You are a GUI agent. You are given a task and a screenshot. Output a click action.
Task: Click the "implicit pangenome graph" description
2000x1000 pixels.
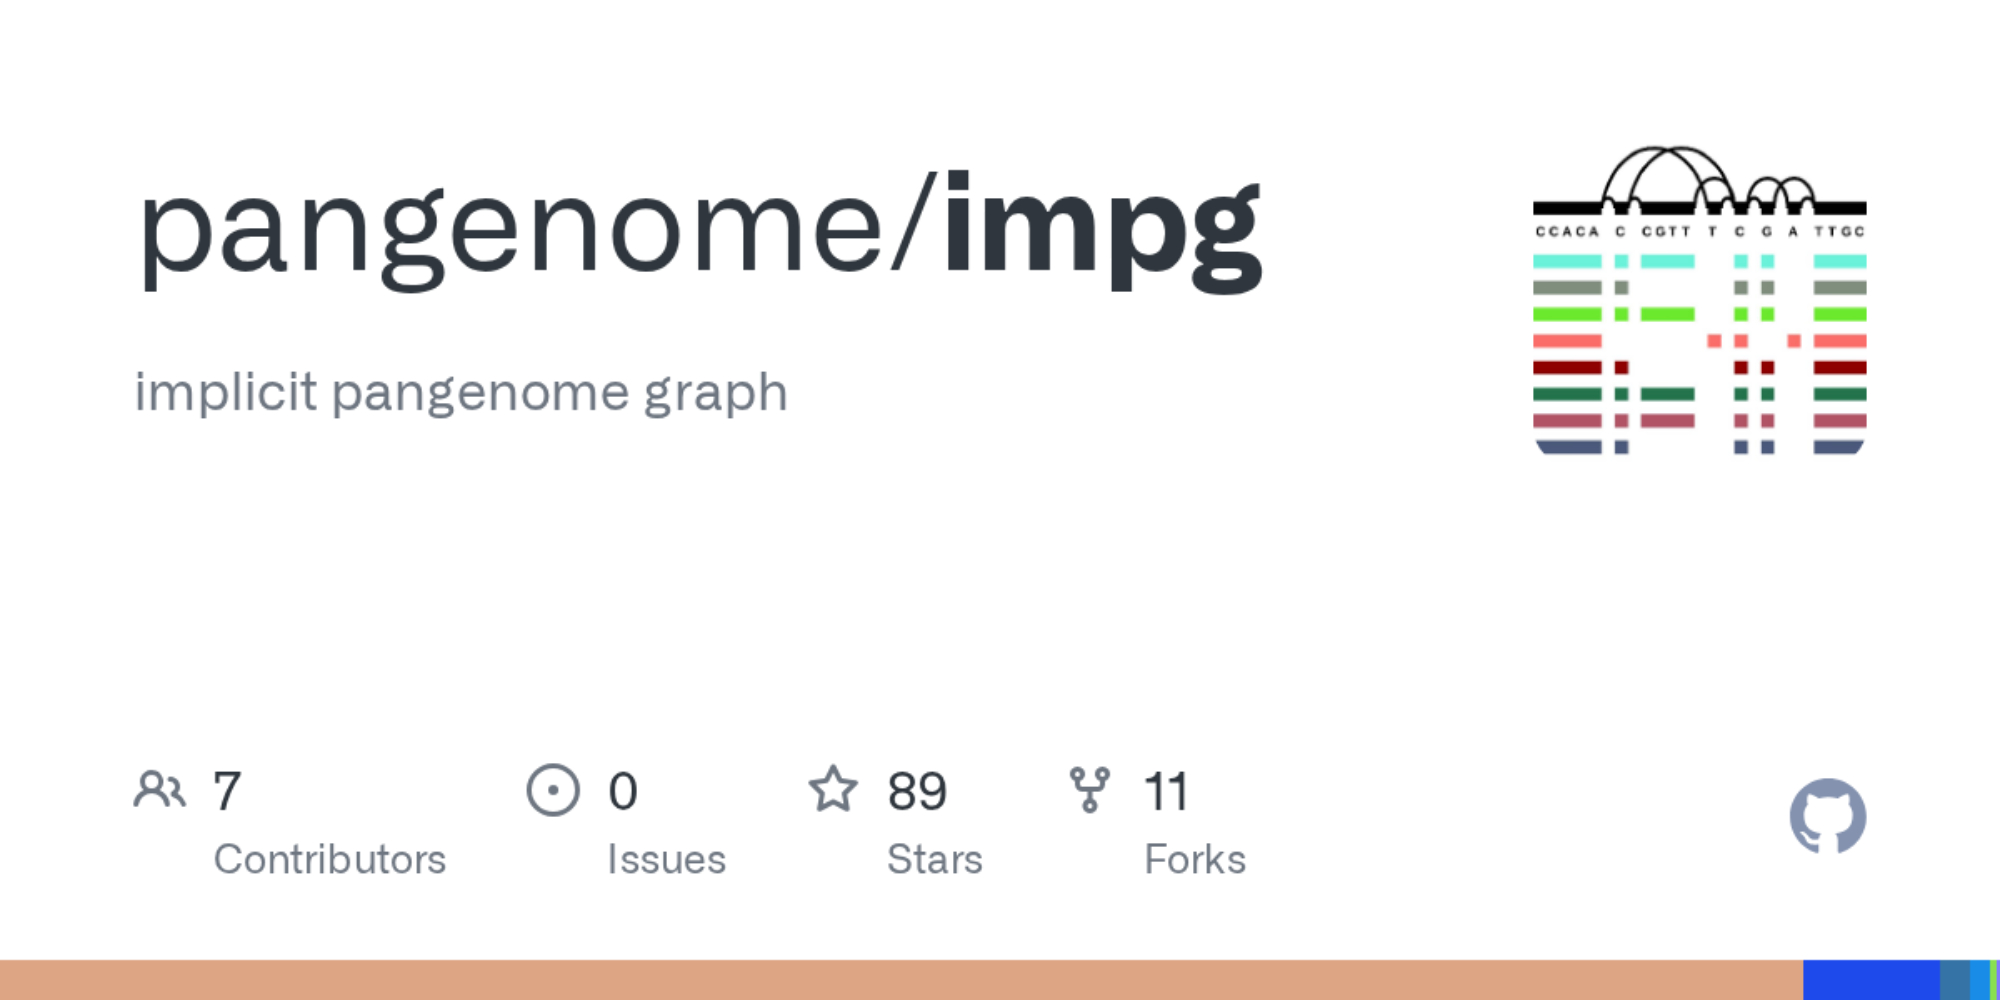coord(461,392)
